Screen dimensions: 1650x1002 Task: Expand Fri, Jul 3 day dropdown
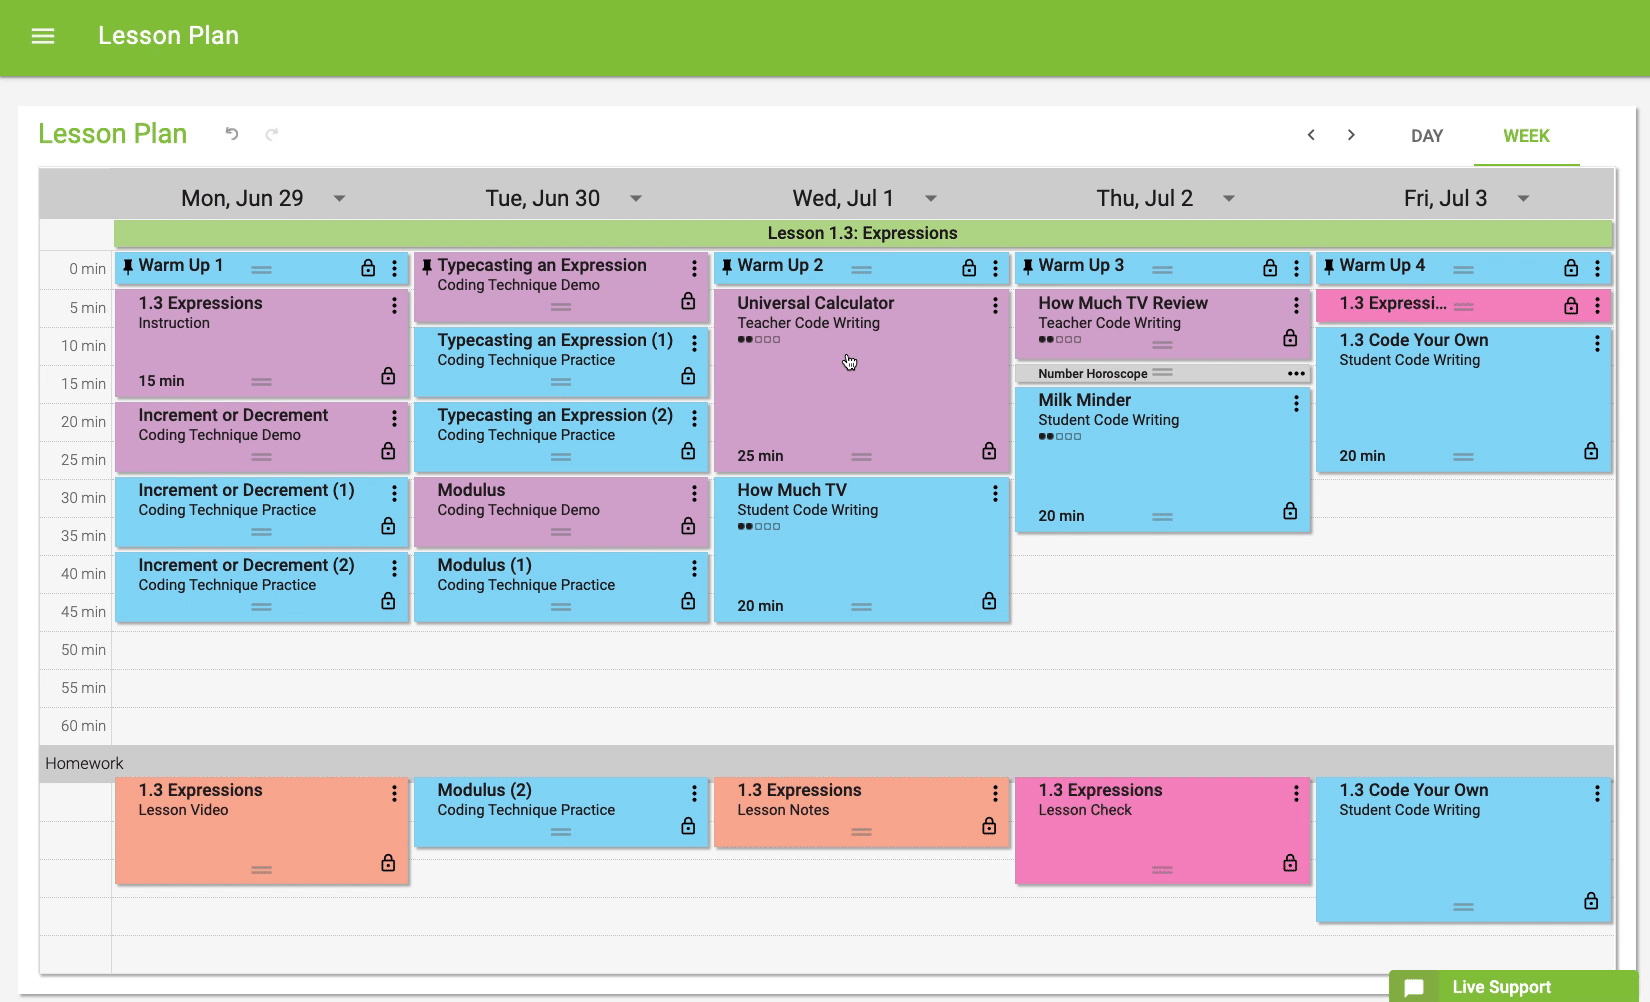click(x=1523, y=198)
